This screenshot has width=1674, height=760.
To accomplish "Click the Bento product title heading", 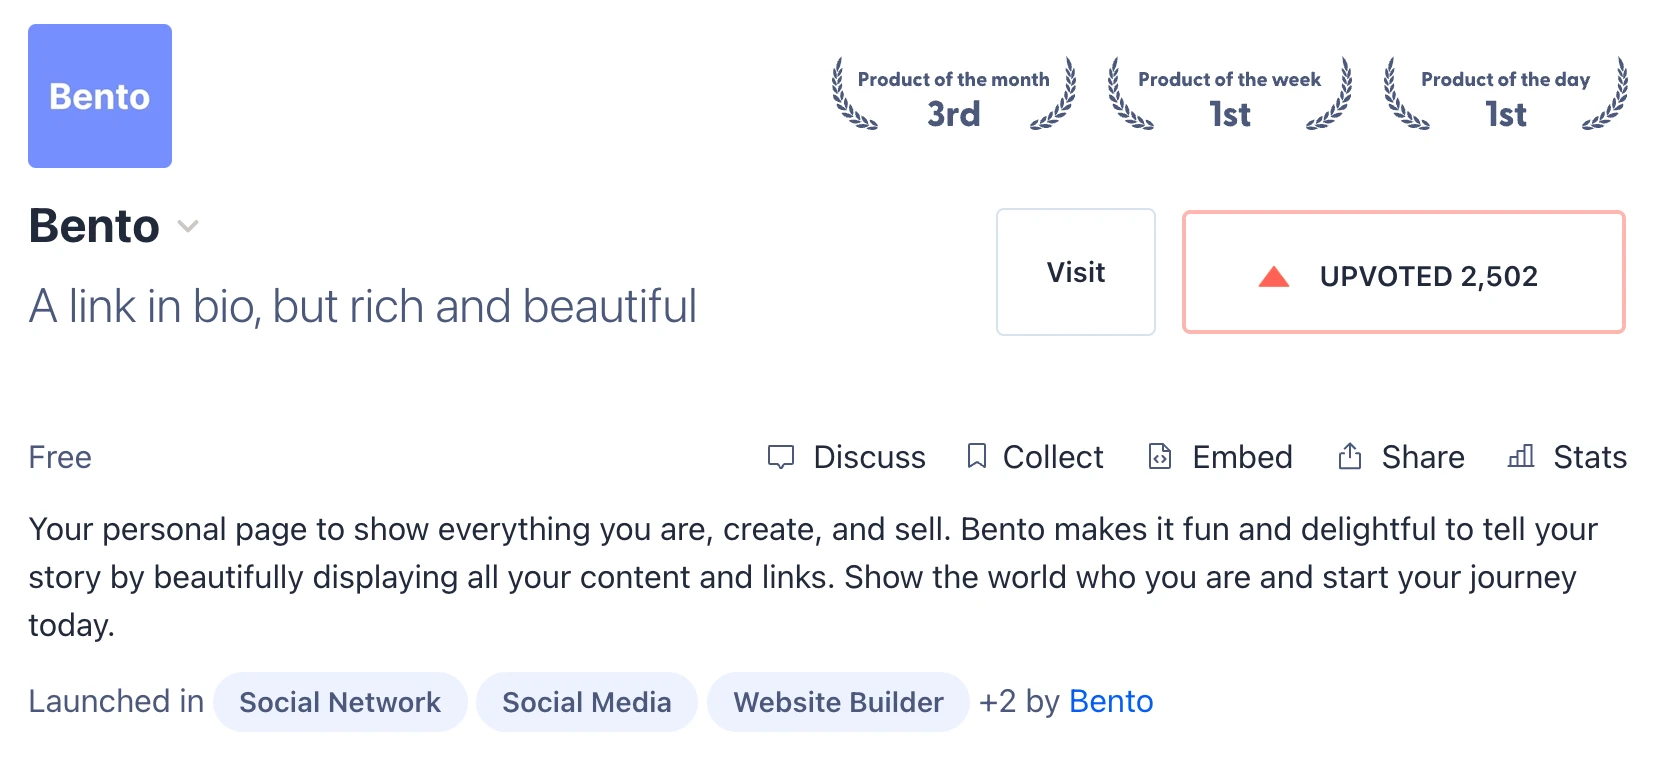I will click(x=94, y=226).
